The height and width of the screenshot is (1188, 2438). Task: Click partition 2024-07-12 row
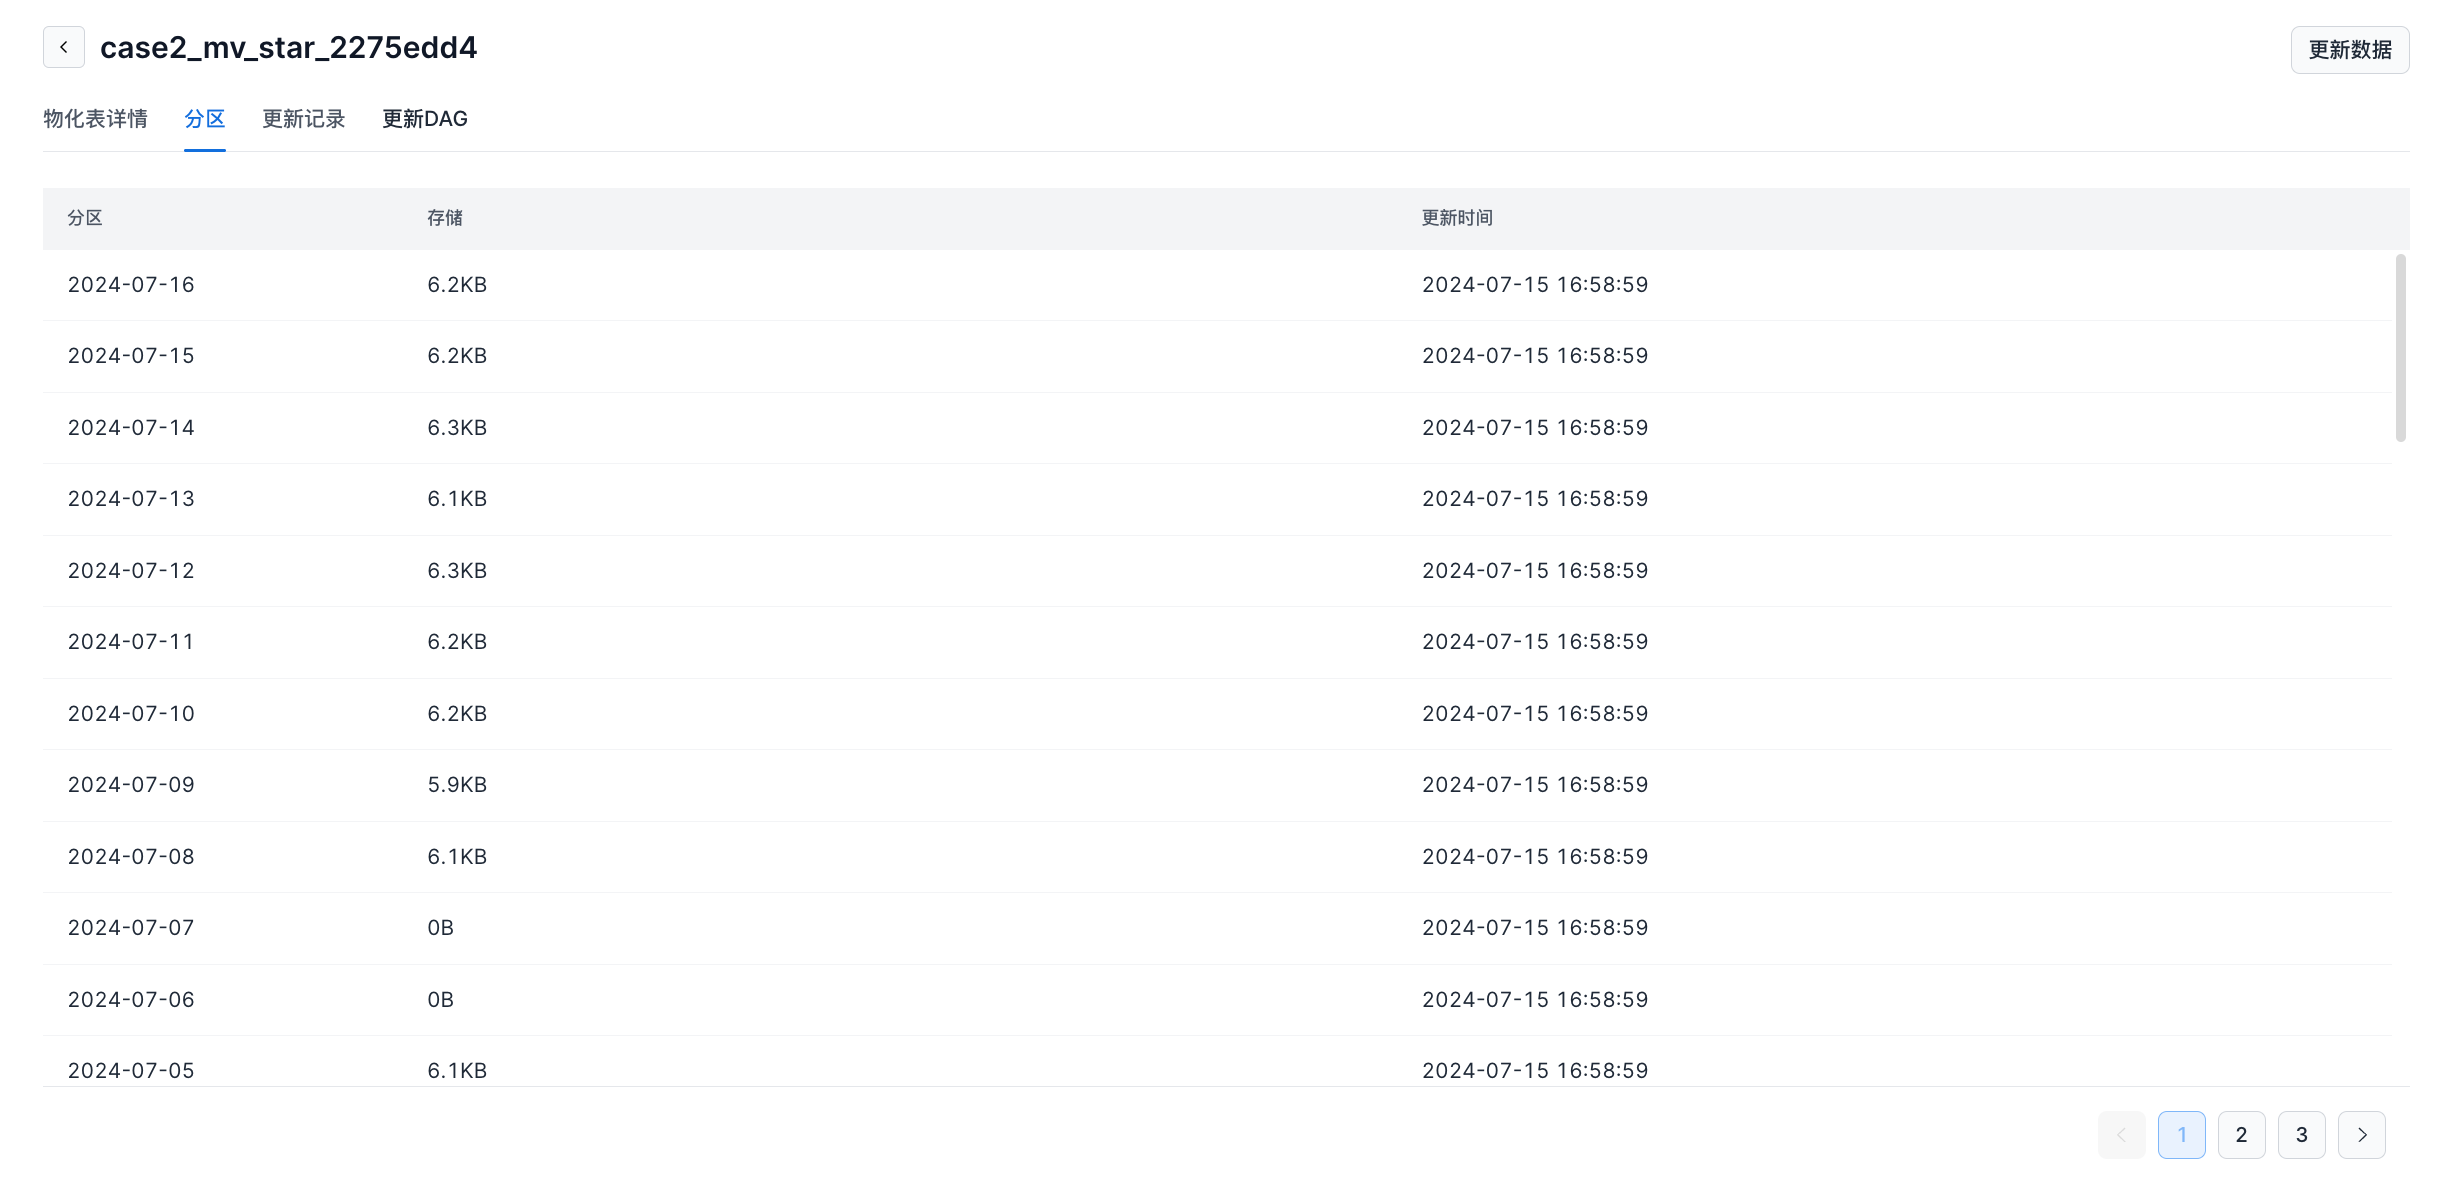click(x=131, y=571)
